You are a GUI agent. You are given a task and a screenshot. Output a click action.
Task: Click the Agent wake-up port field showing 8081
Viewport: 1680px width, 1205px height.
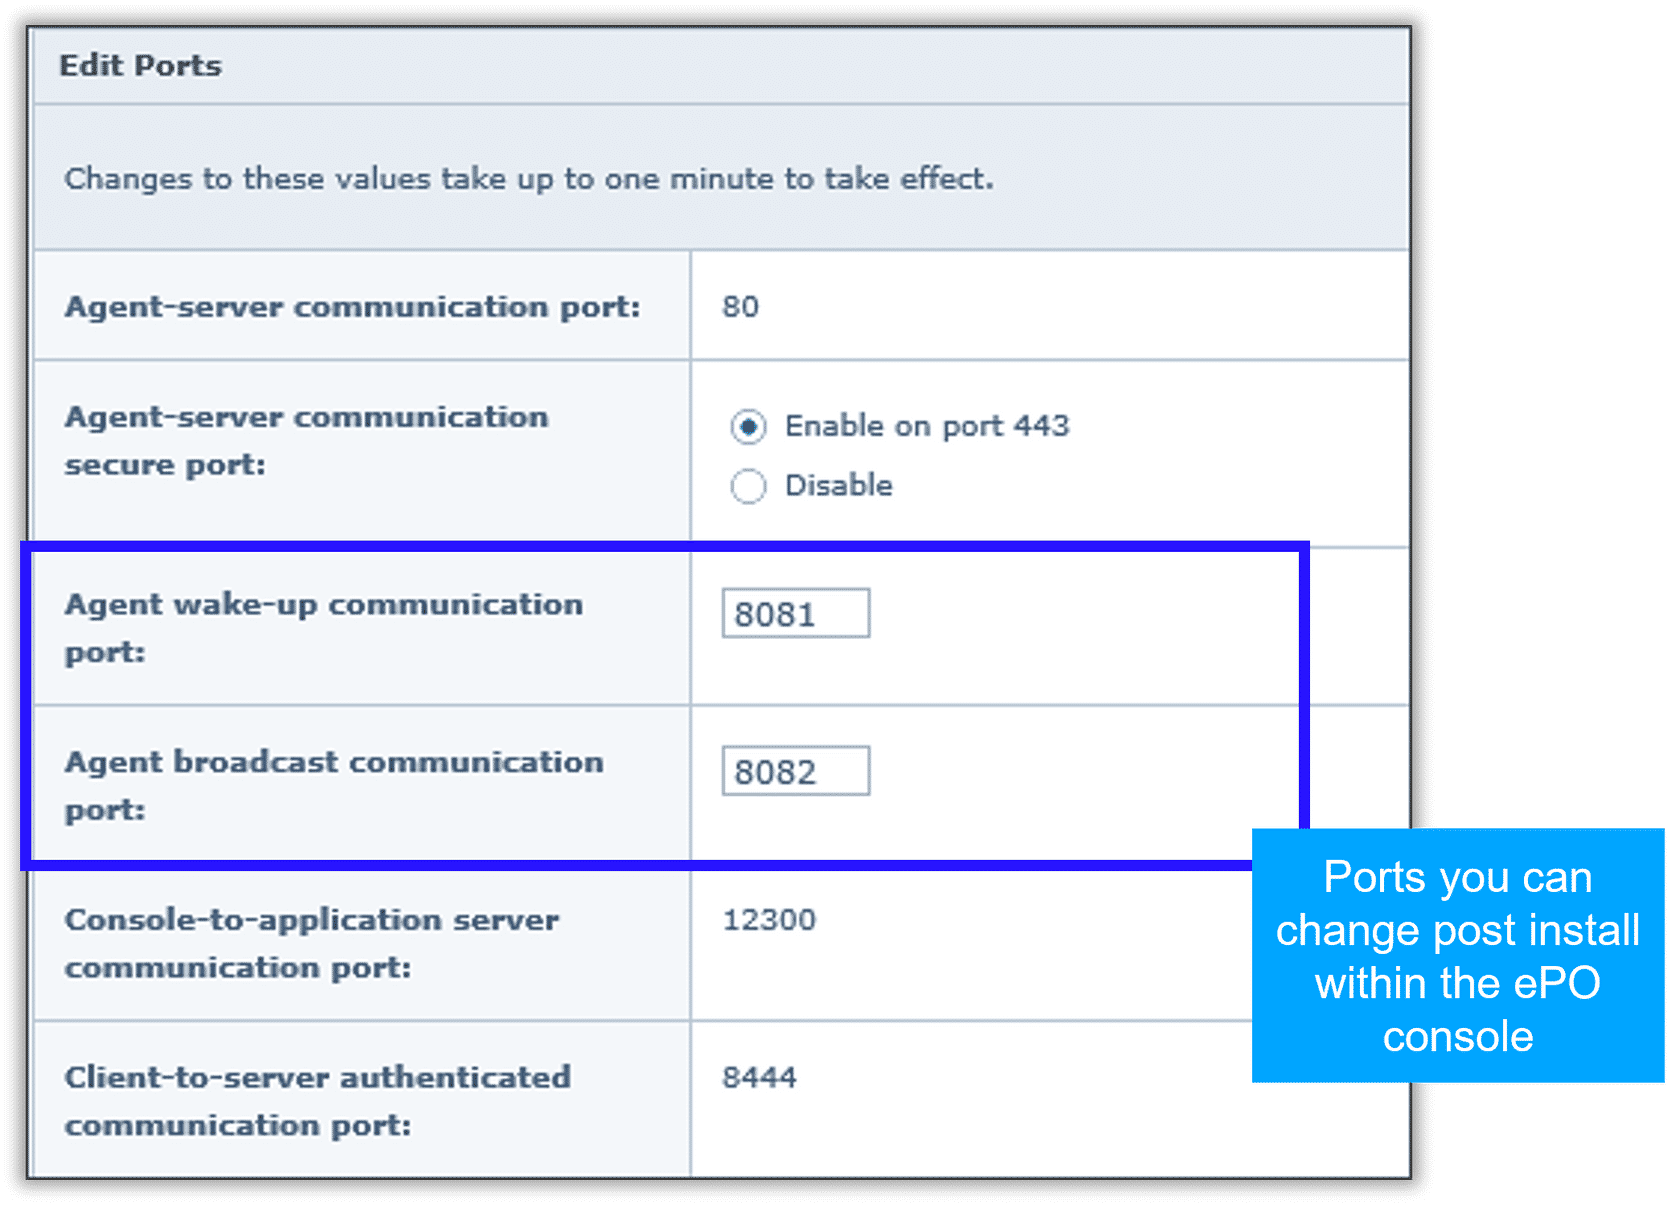[795, 613]
